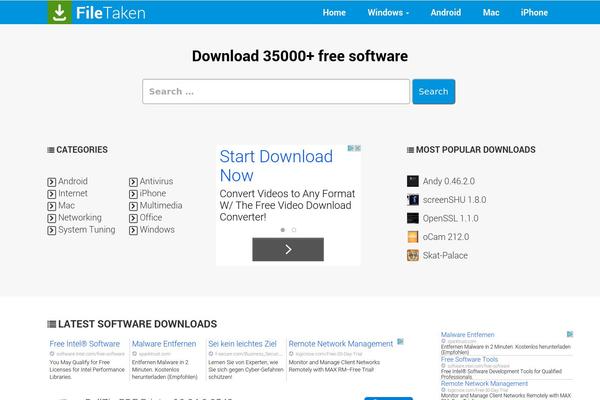
Task: Open the Windows category link
Action: pyautogui.click(x=157, y=230)
